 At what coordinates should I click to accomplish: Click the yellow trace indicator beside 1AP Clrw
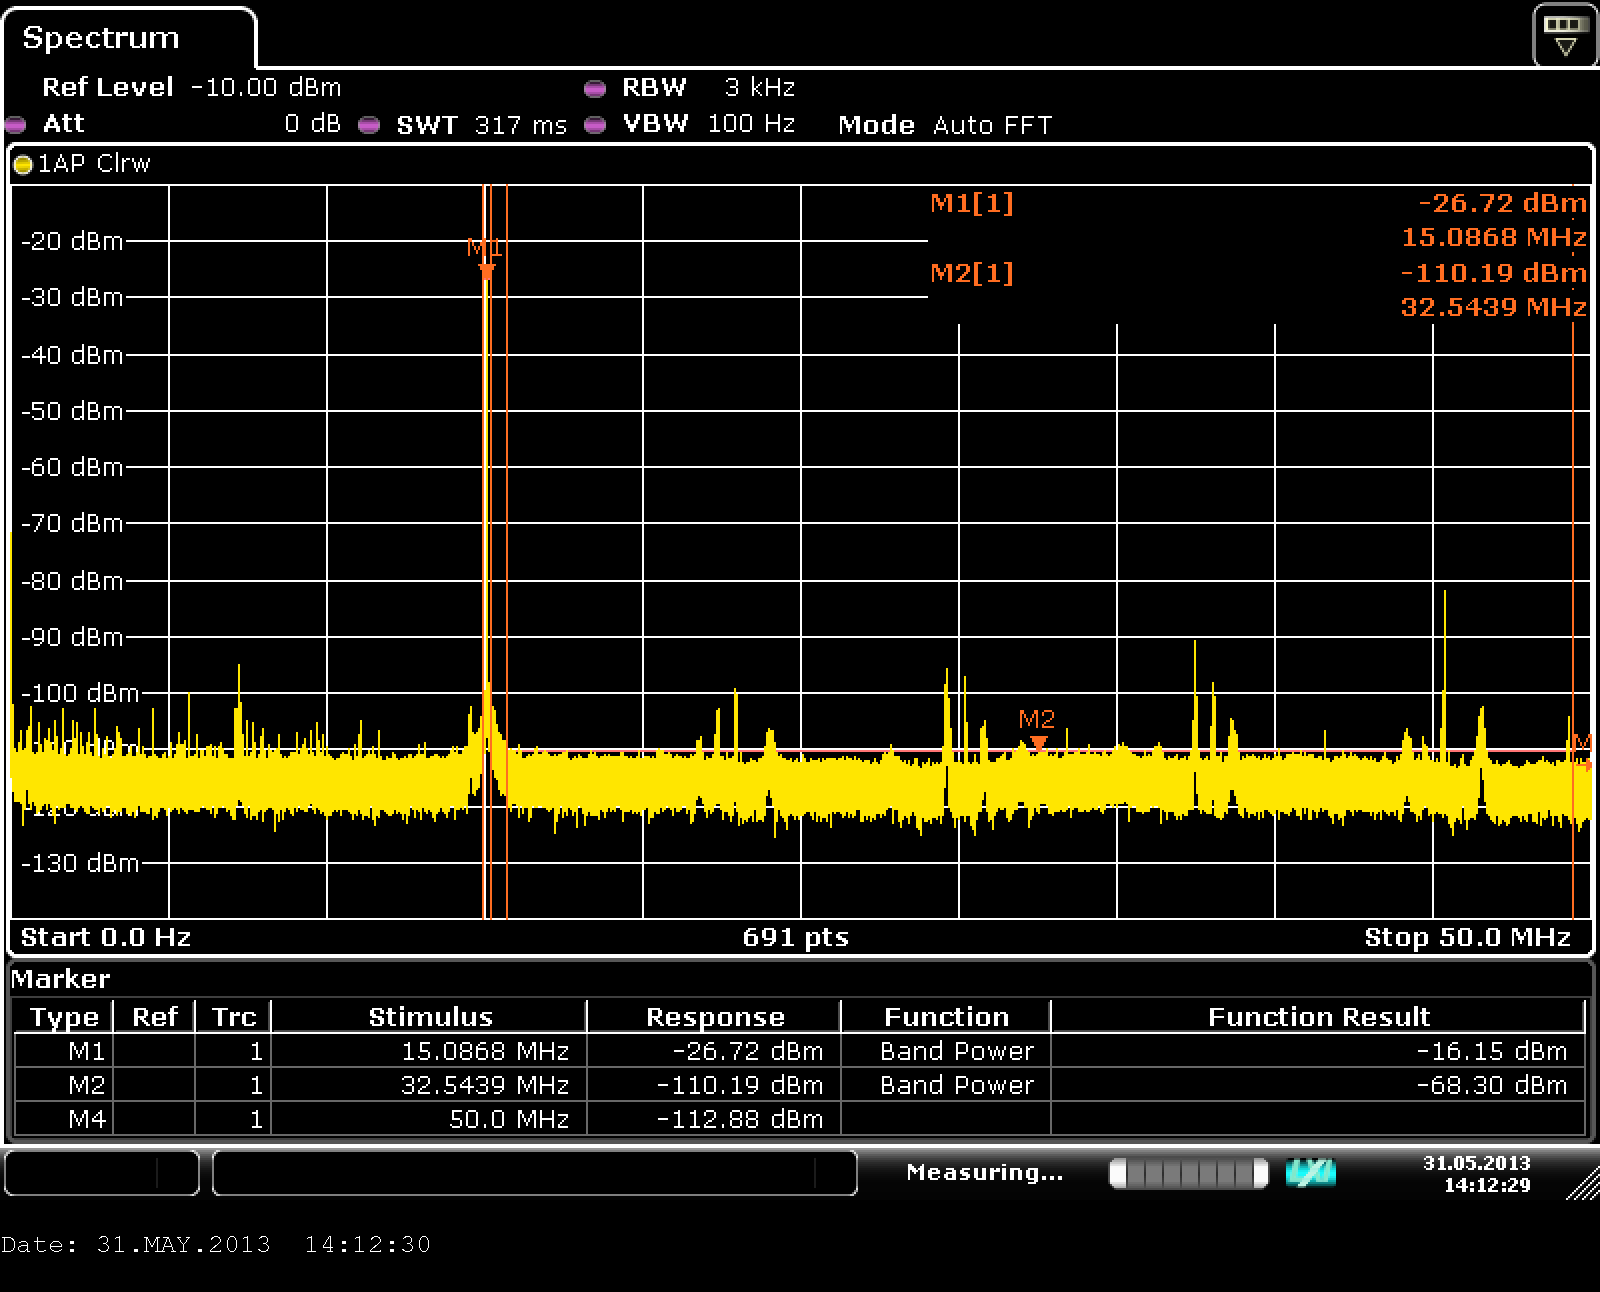[x=23, y=165]
